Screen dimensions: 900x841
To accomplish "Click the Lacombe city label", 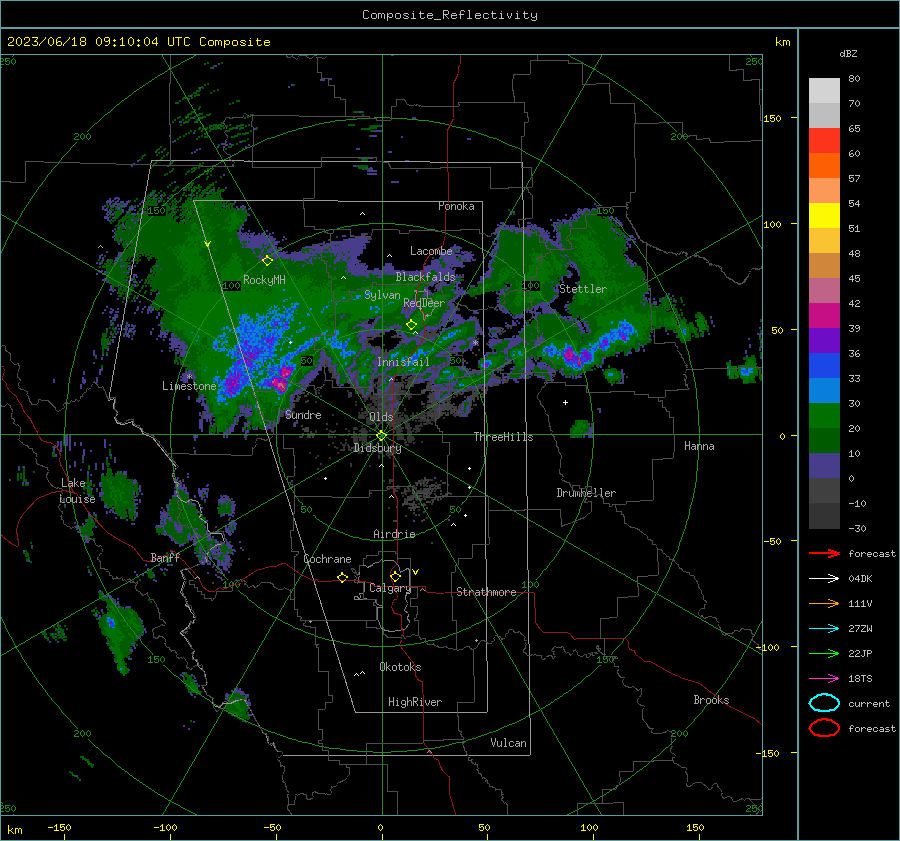I will [431, 251].
